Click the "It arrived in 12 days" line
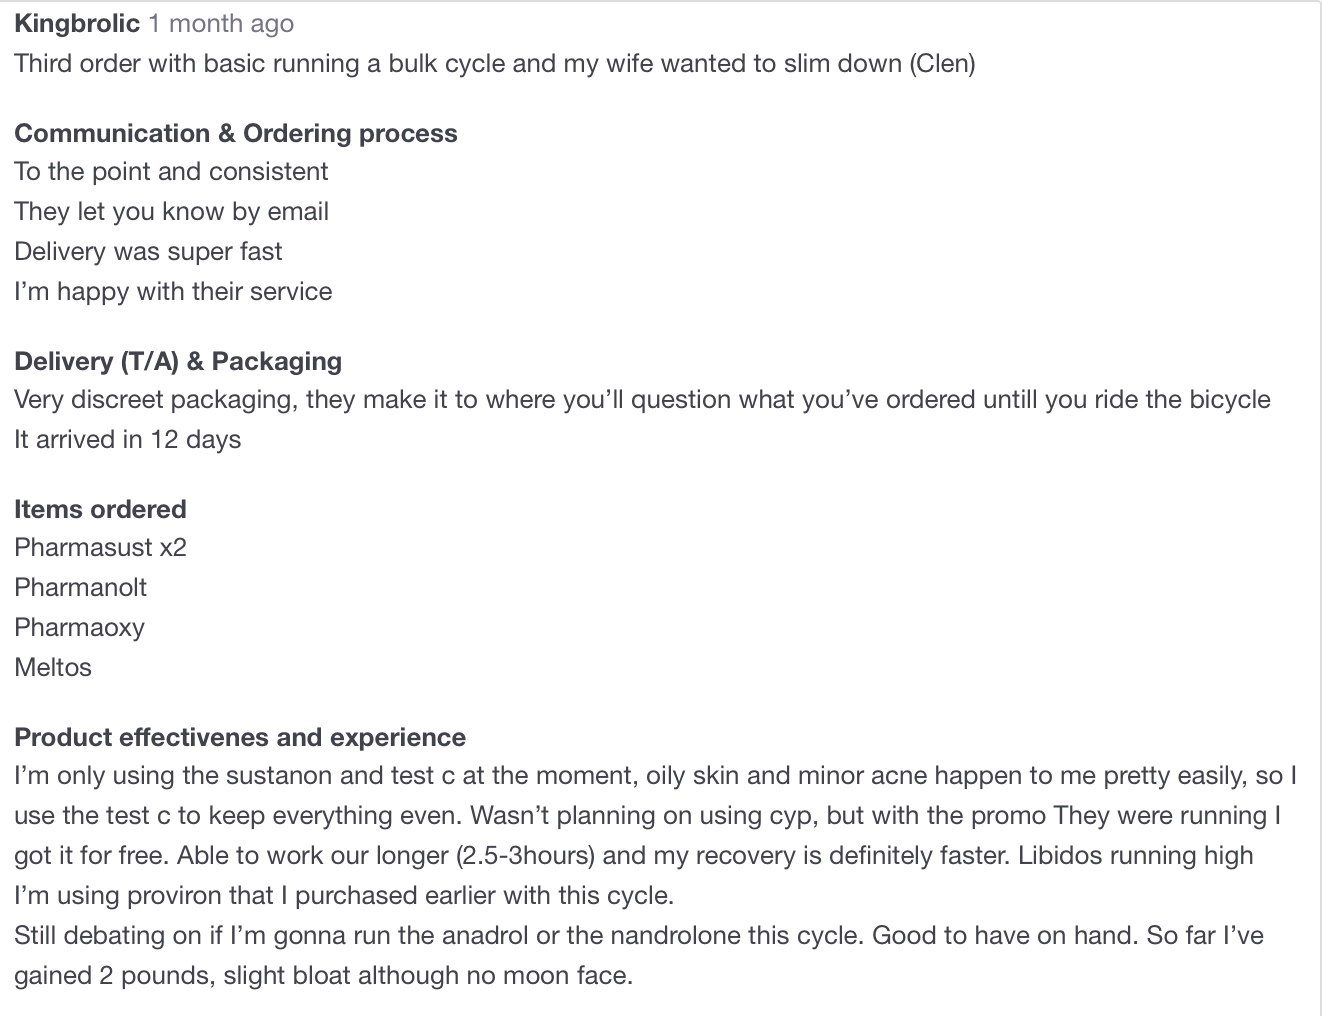This screenshot has width=1322, height=1016. click(127, 439)
